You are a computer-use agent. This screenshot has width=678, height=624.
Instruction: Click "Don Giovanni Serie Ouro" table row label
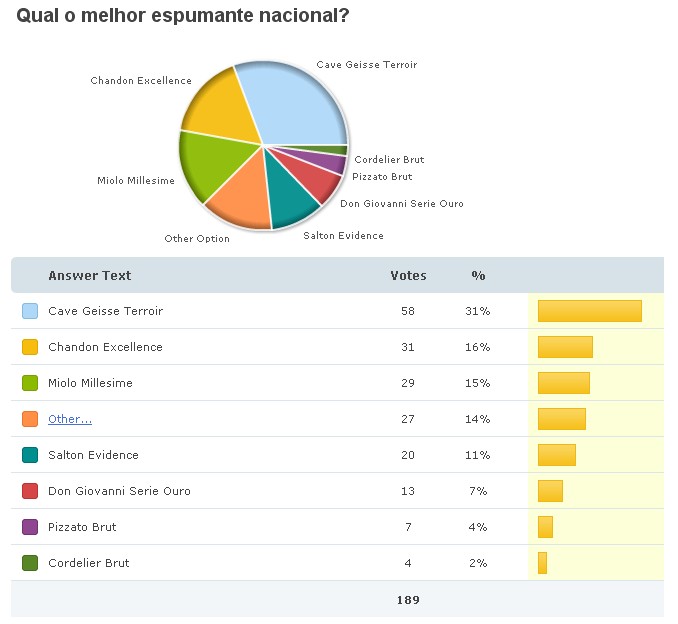(x=119, y=491)
